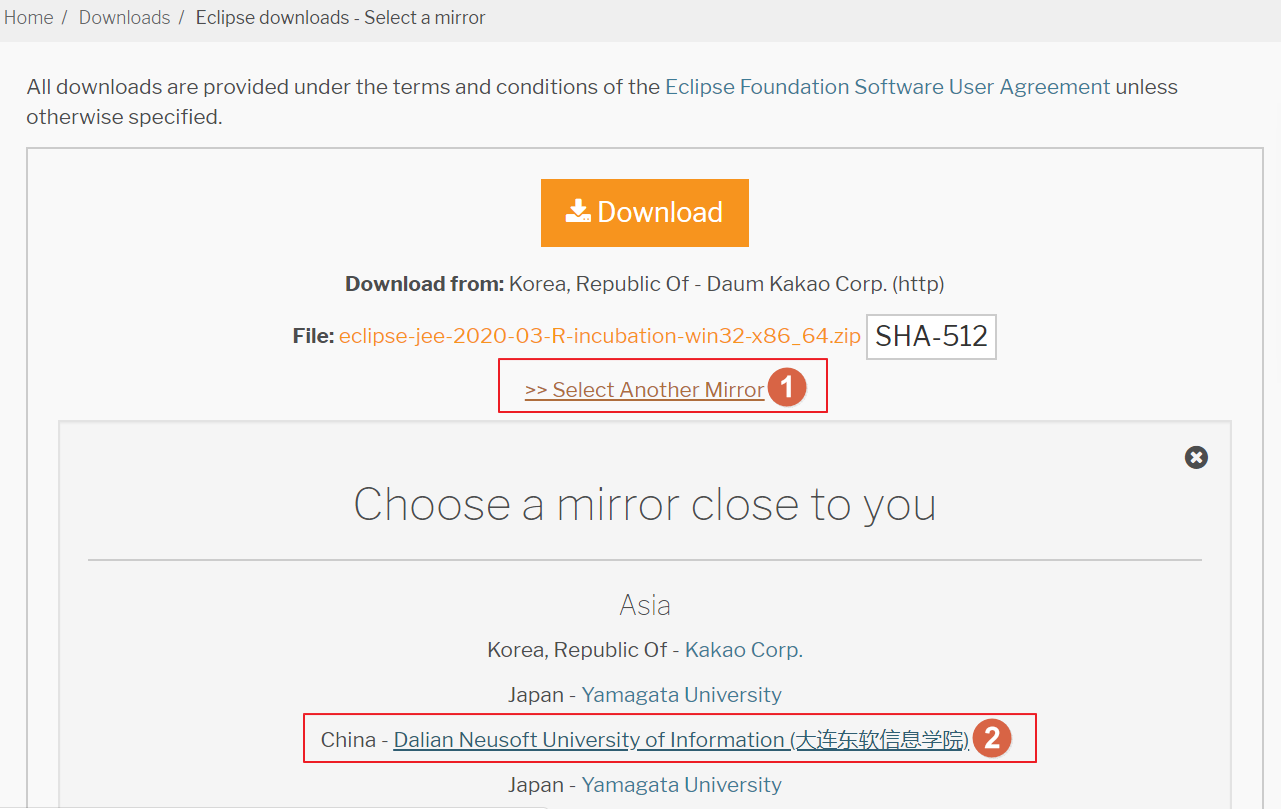Click the current Select a mirror breadcrumb
This screenshot has width=1281, height=809.
tap(340, 18)
